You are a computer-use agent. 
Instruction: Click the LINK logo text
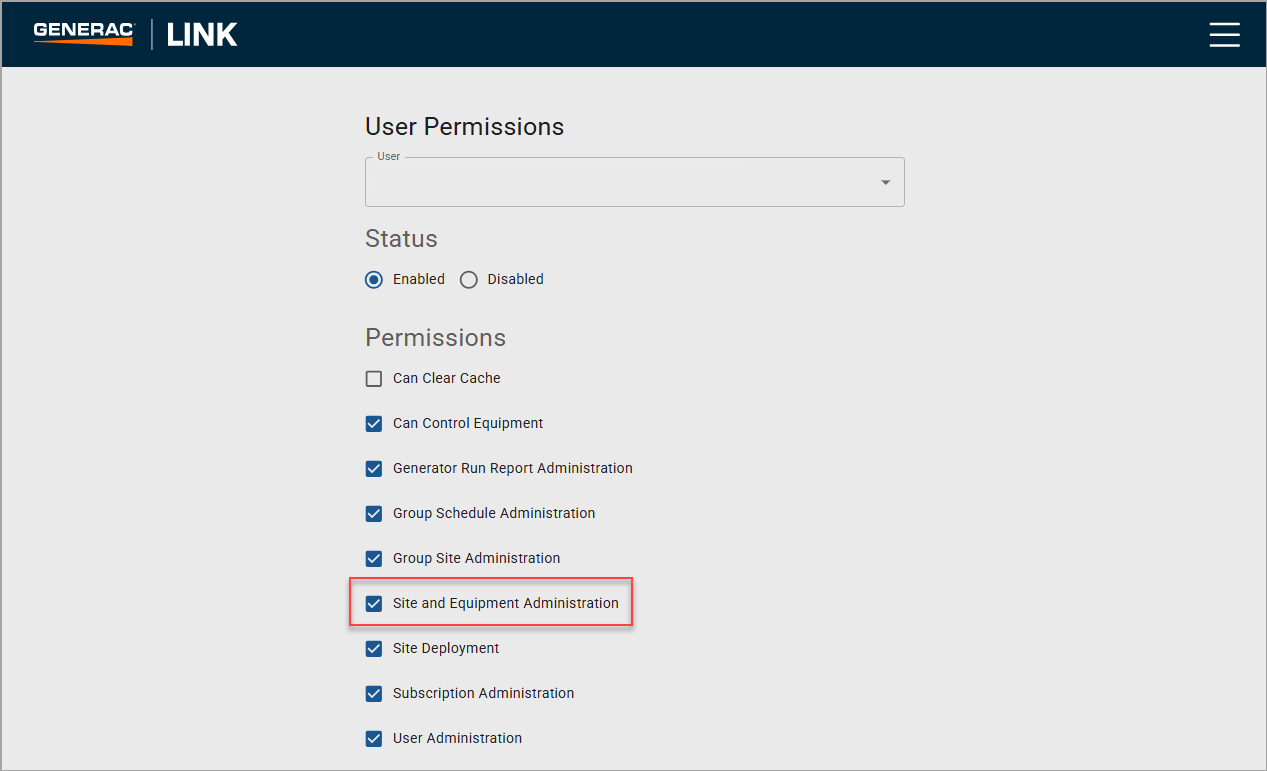(202, 35)
